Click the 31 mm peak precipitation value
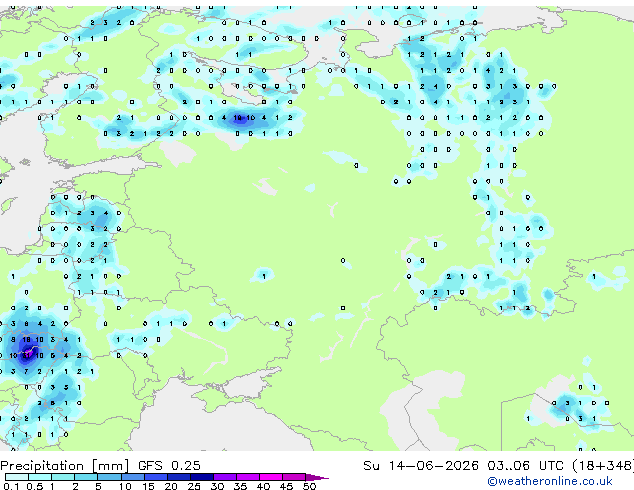 click(26, 355)
